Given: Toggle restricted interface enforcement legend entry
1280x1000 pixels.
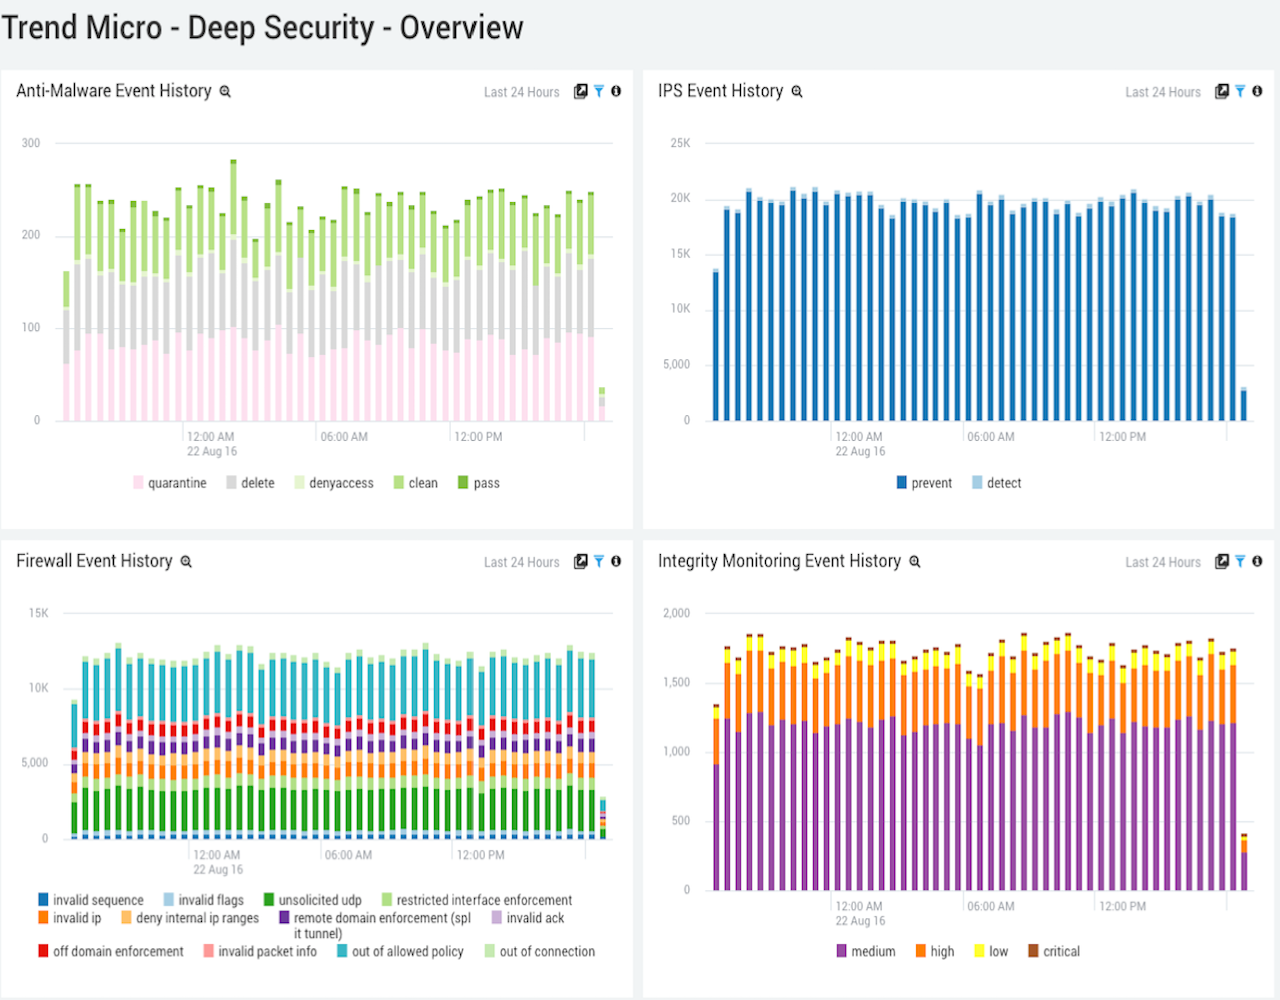Looking at the screenshot, I should [477, 900].
